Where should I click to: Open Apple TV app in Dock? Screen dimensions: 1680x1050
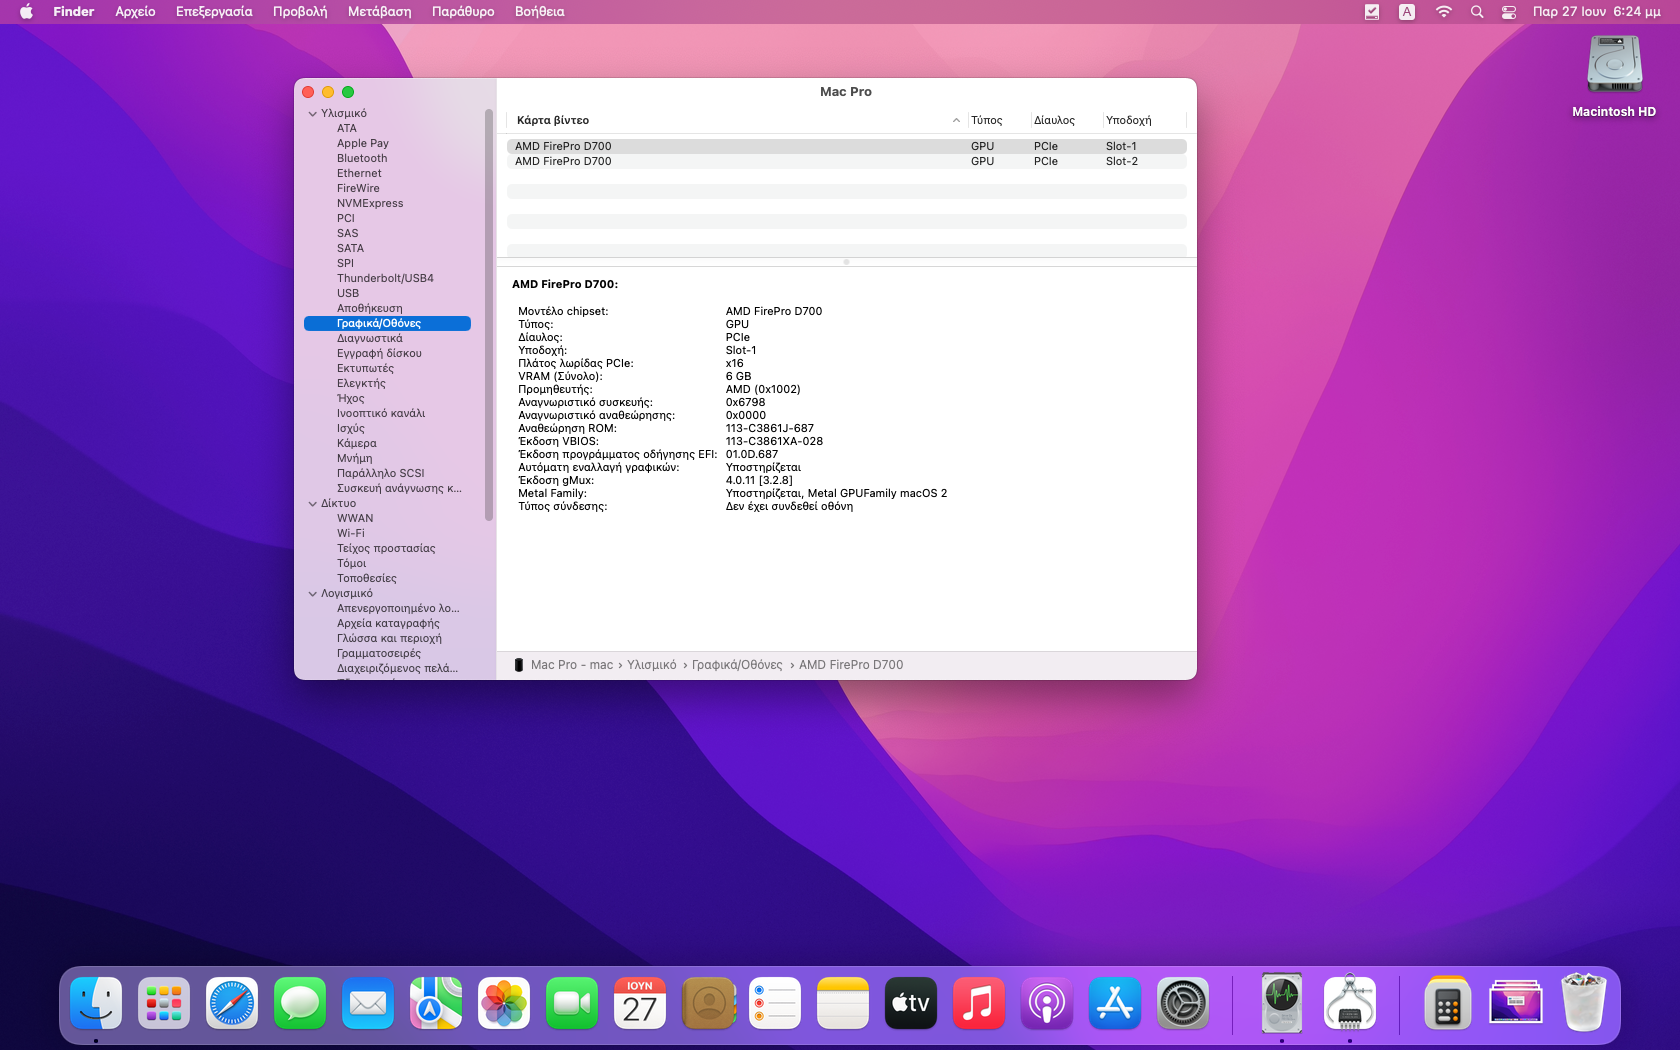911,1003
